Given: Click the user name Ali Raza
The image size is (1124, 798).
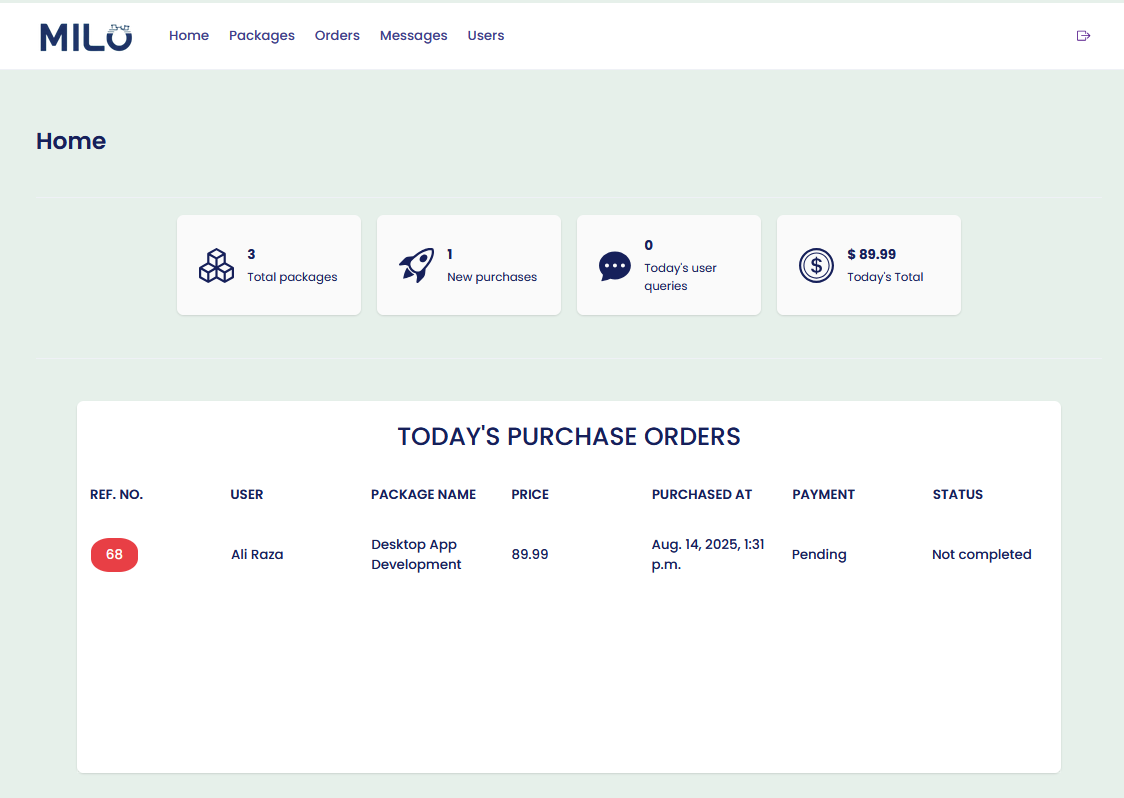Looking at the screenshot, I should pos(257,554).
